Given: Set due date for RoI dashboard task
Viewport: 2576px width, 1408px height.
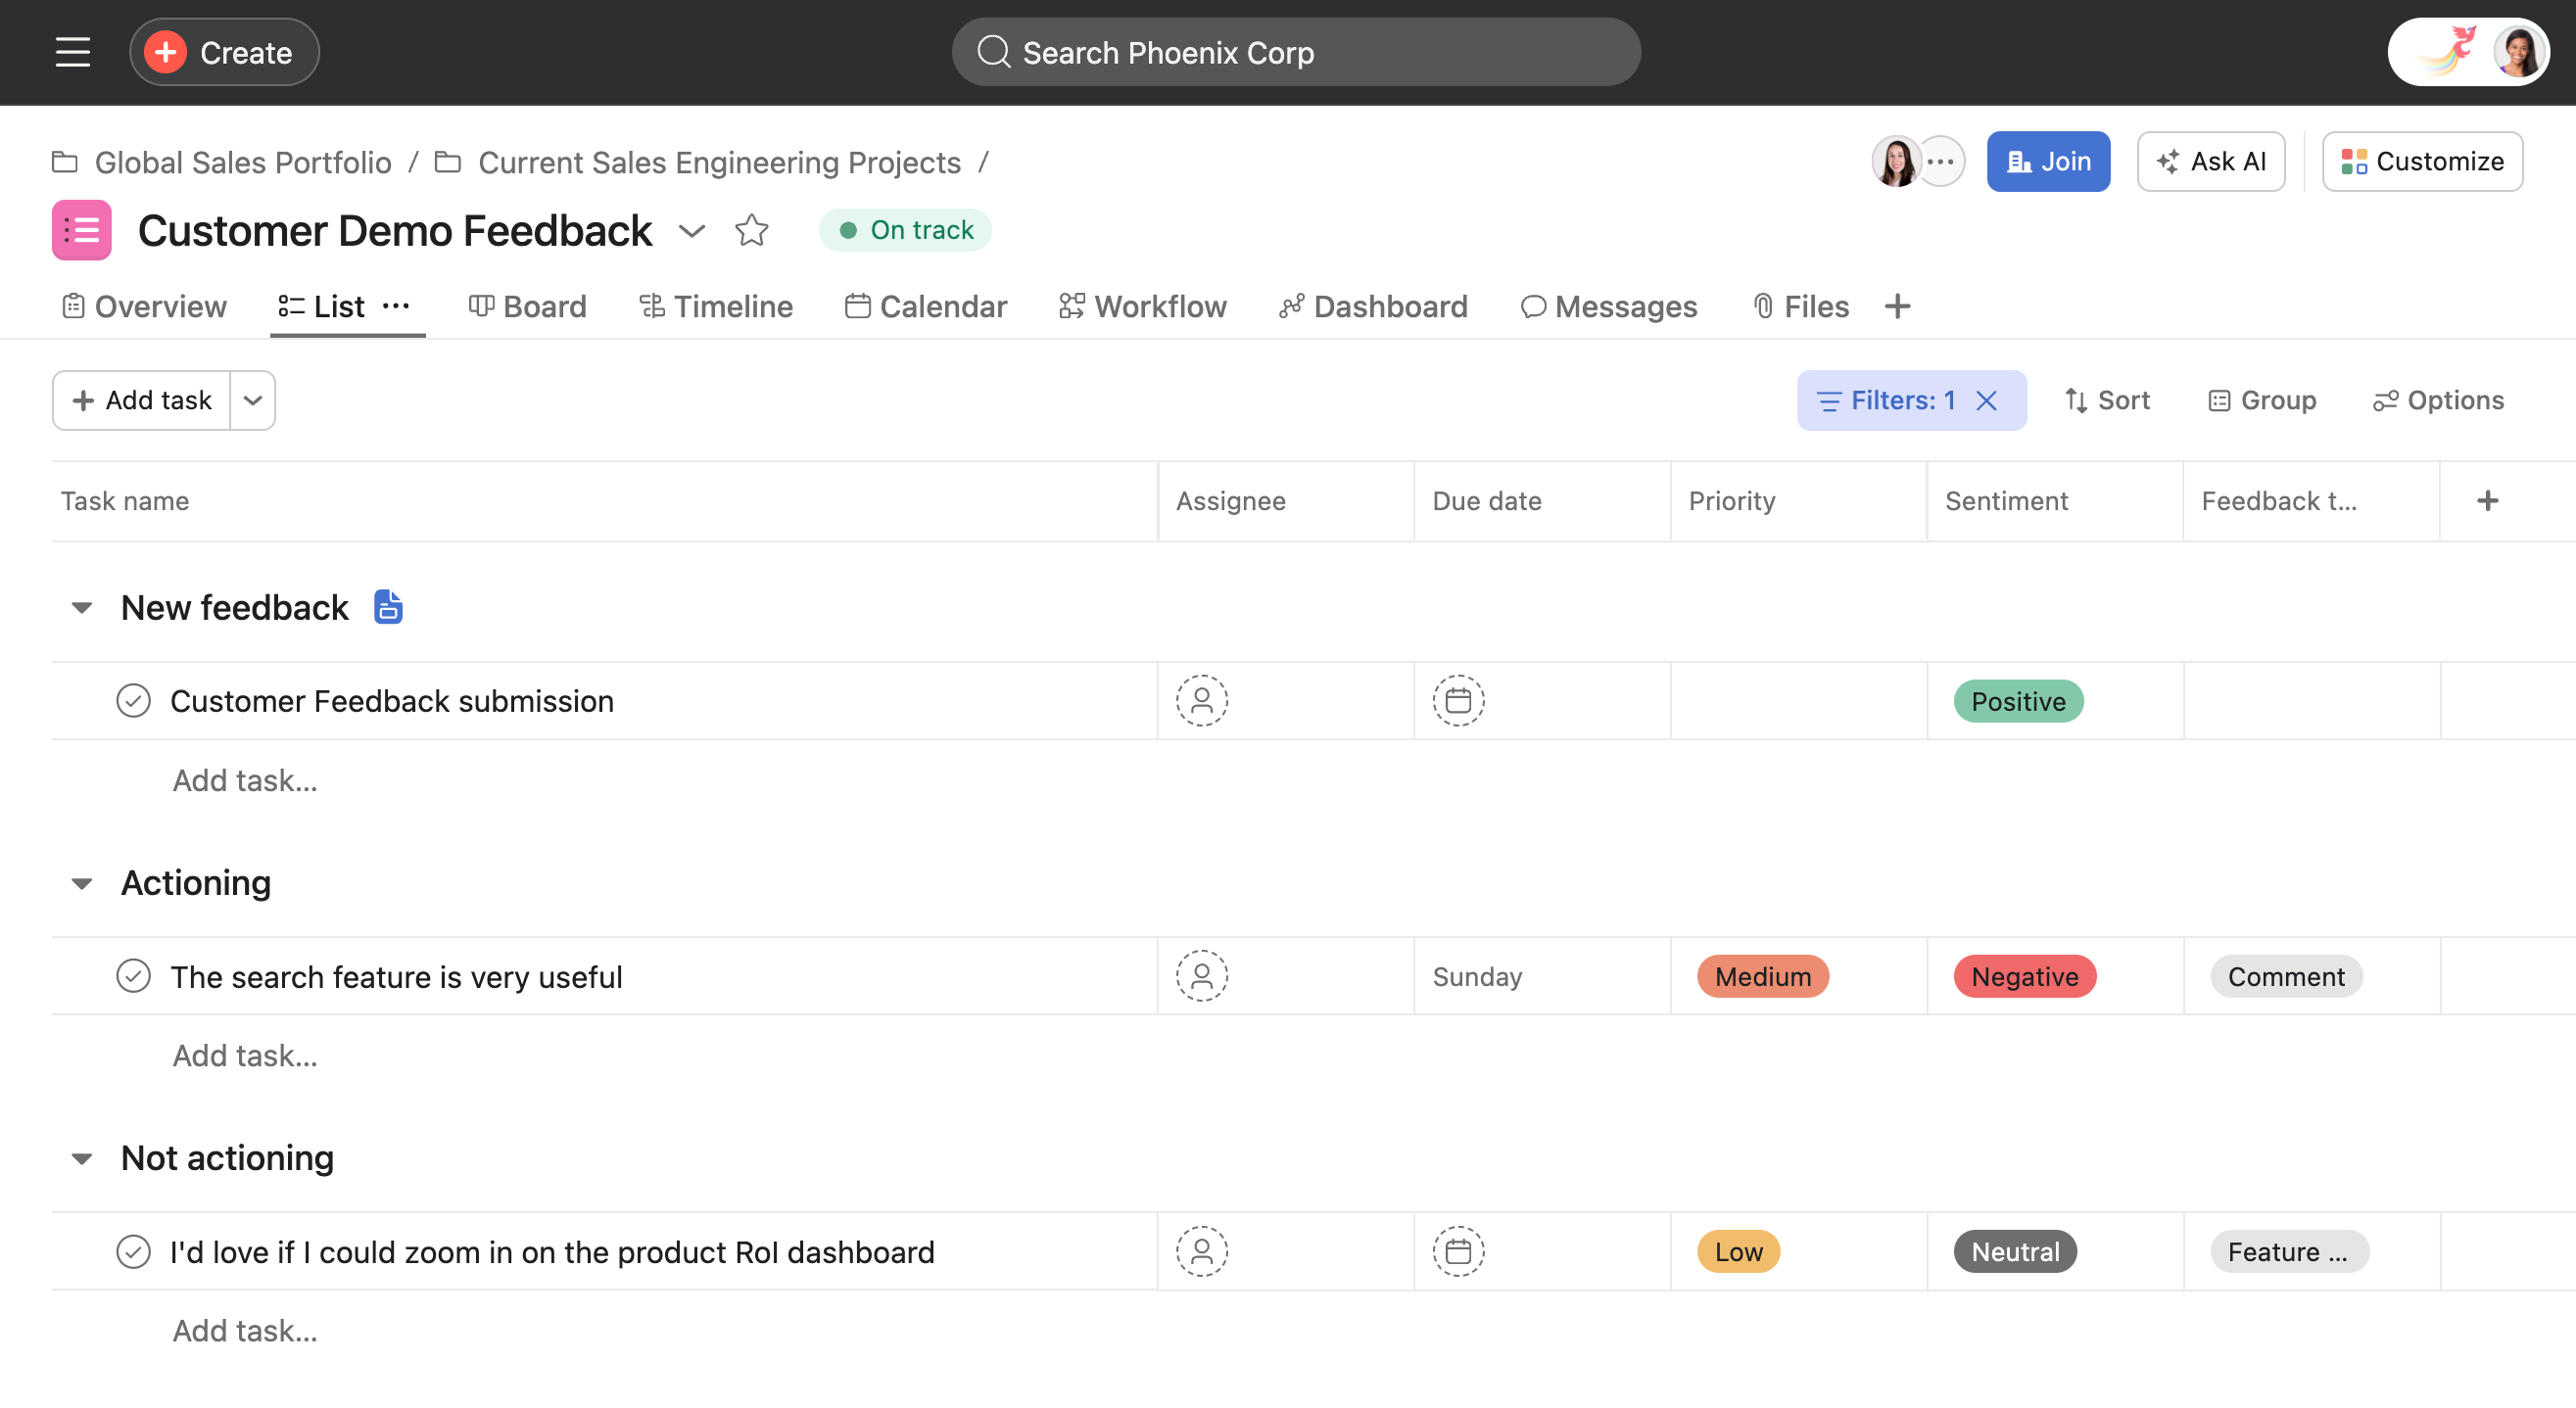Looking at the screenshot, I should click(1458, 1252).
